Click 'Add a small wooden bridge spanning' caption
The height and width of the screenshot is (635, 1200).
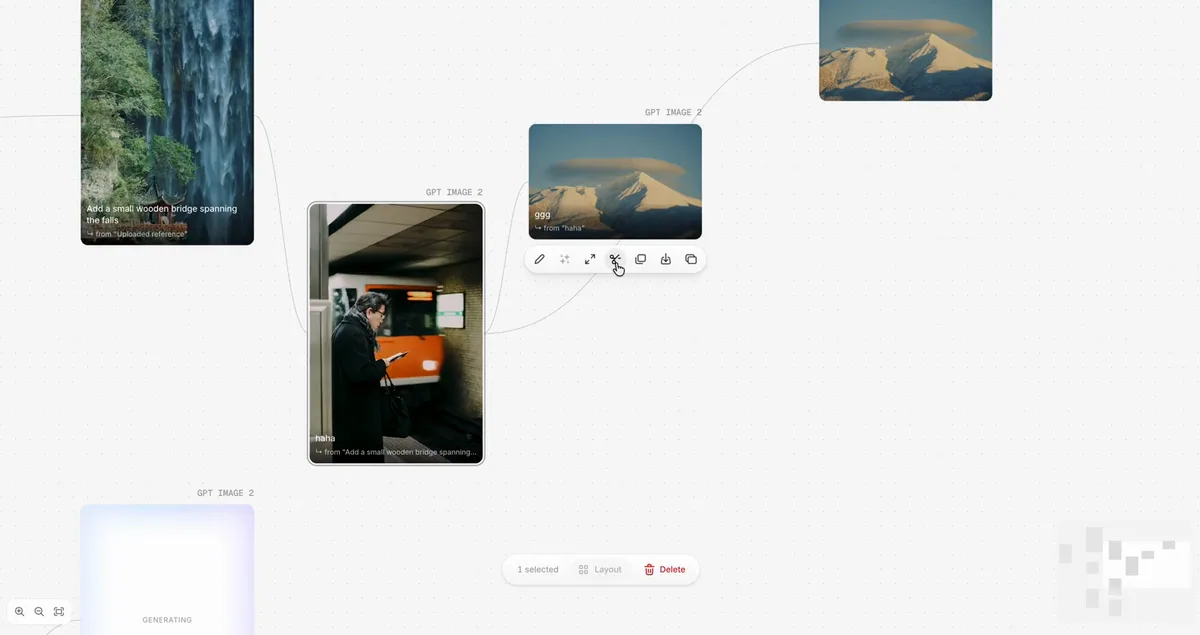point(162,214)
